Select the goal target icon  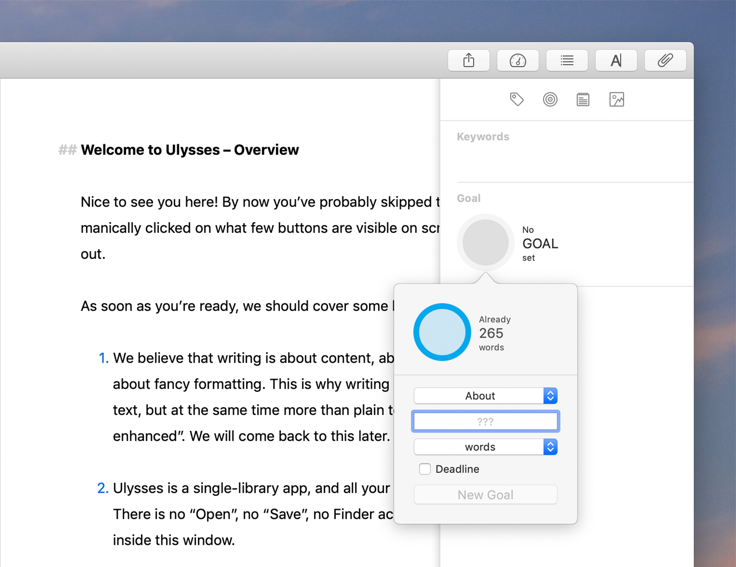550,100
